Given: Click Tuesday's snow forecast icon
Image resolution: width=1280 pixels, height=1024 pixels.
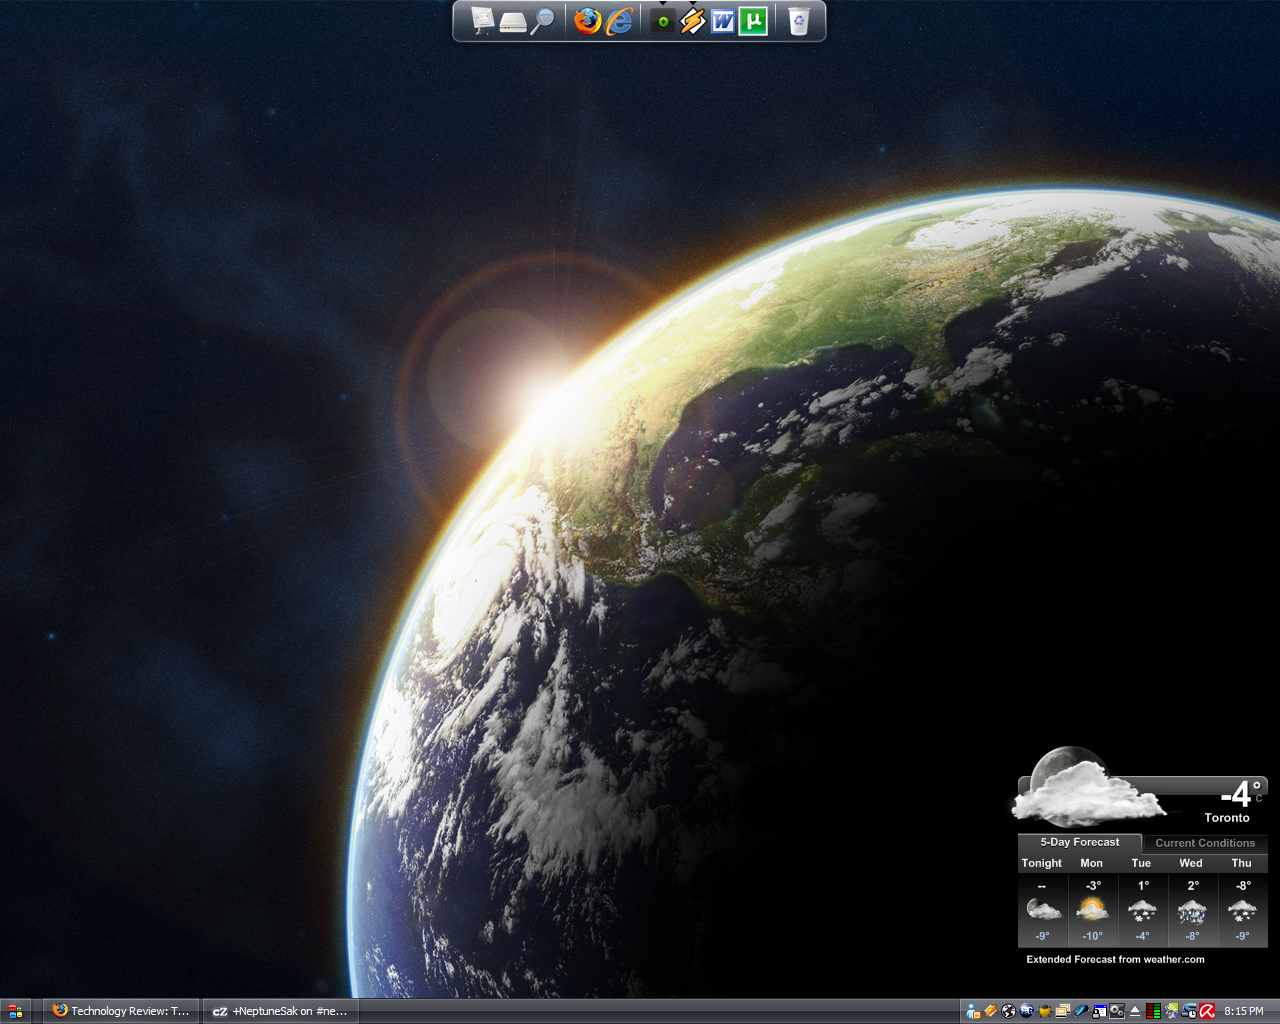Looking at the screenshot, I should [1142, 910].
